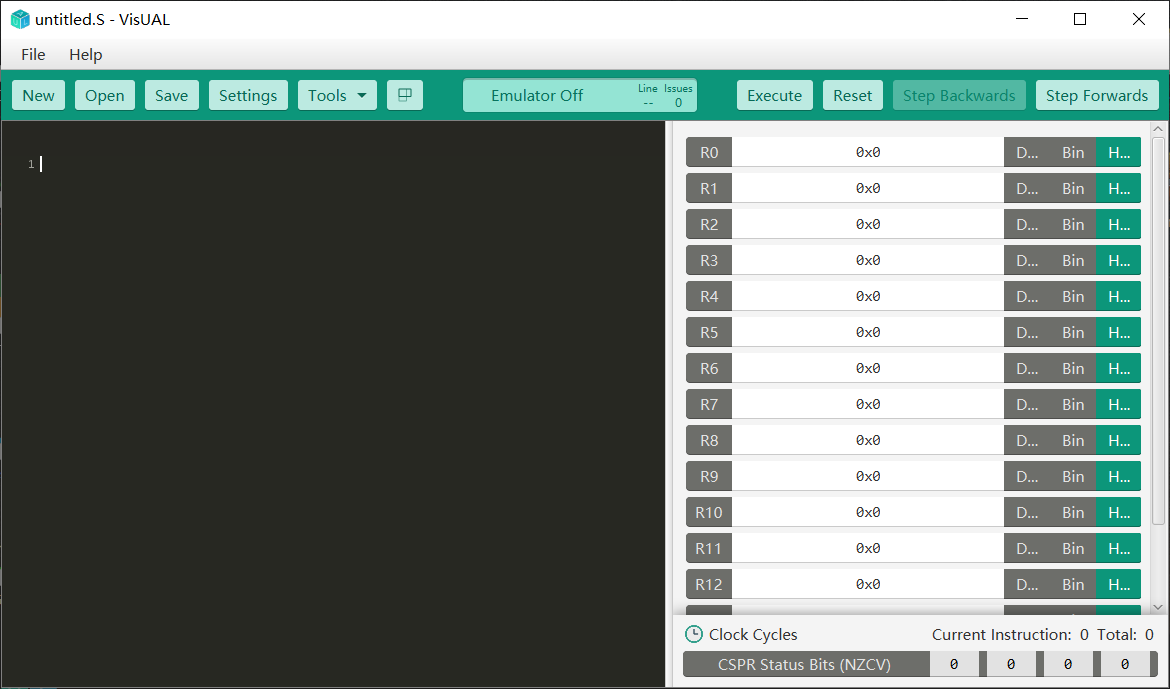1170x689 pixels.
Task: Click CSPR Status Bits (NZCV) label
Action: [x=804, y=664]
